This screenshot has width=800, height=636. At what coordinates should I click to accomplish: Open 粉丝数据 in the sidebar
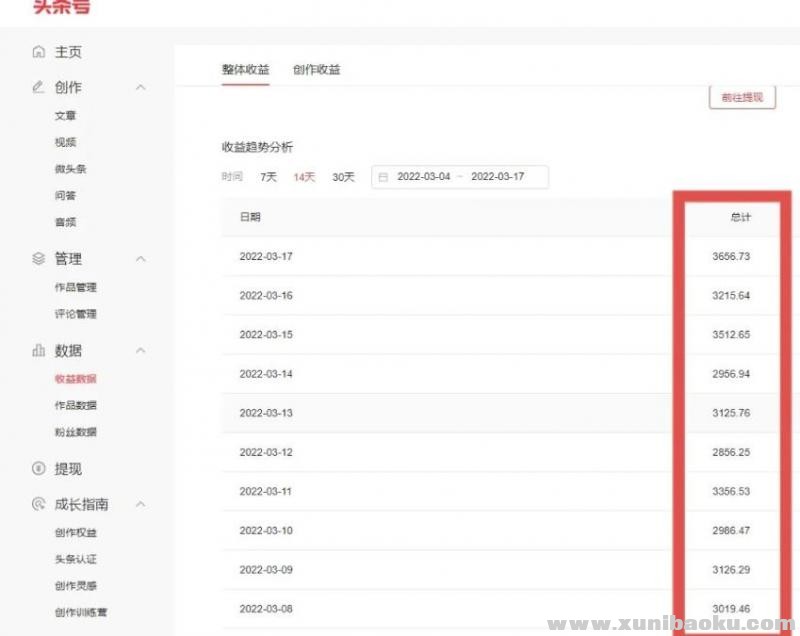[76, 432]
